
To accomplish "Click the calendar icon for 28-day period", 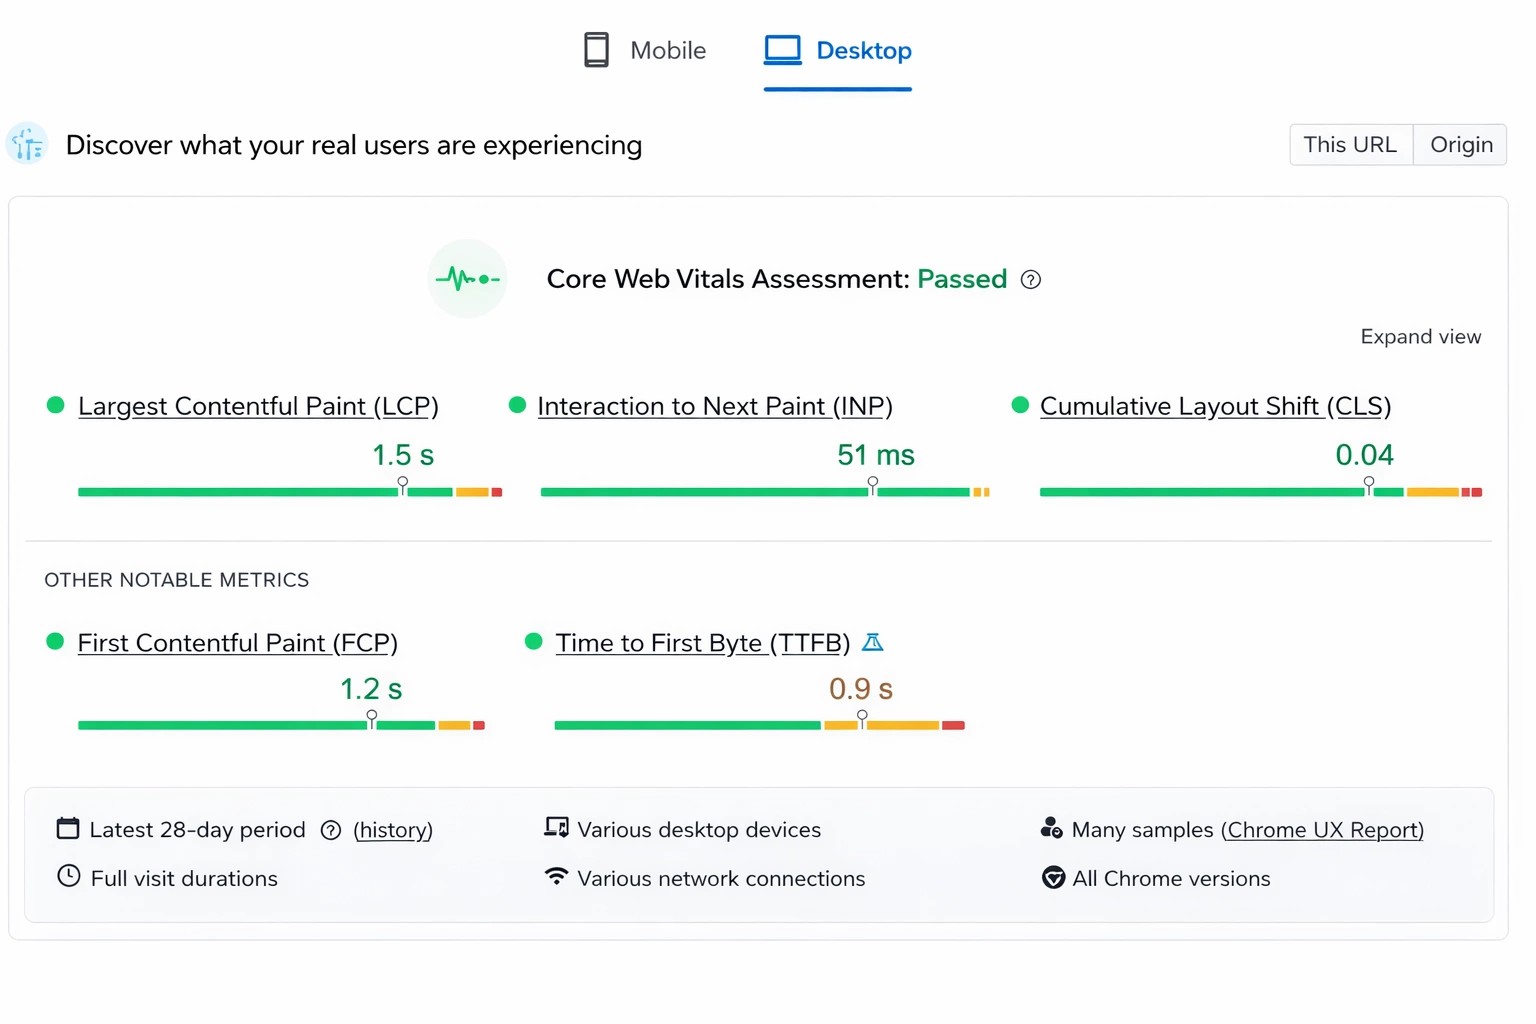I will pyautogui.click(x=68, y=828).
